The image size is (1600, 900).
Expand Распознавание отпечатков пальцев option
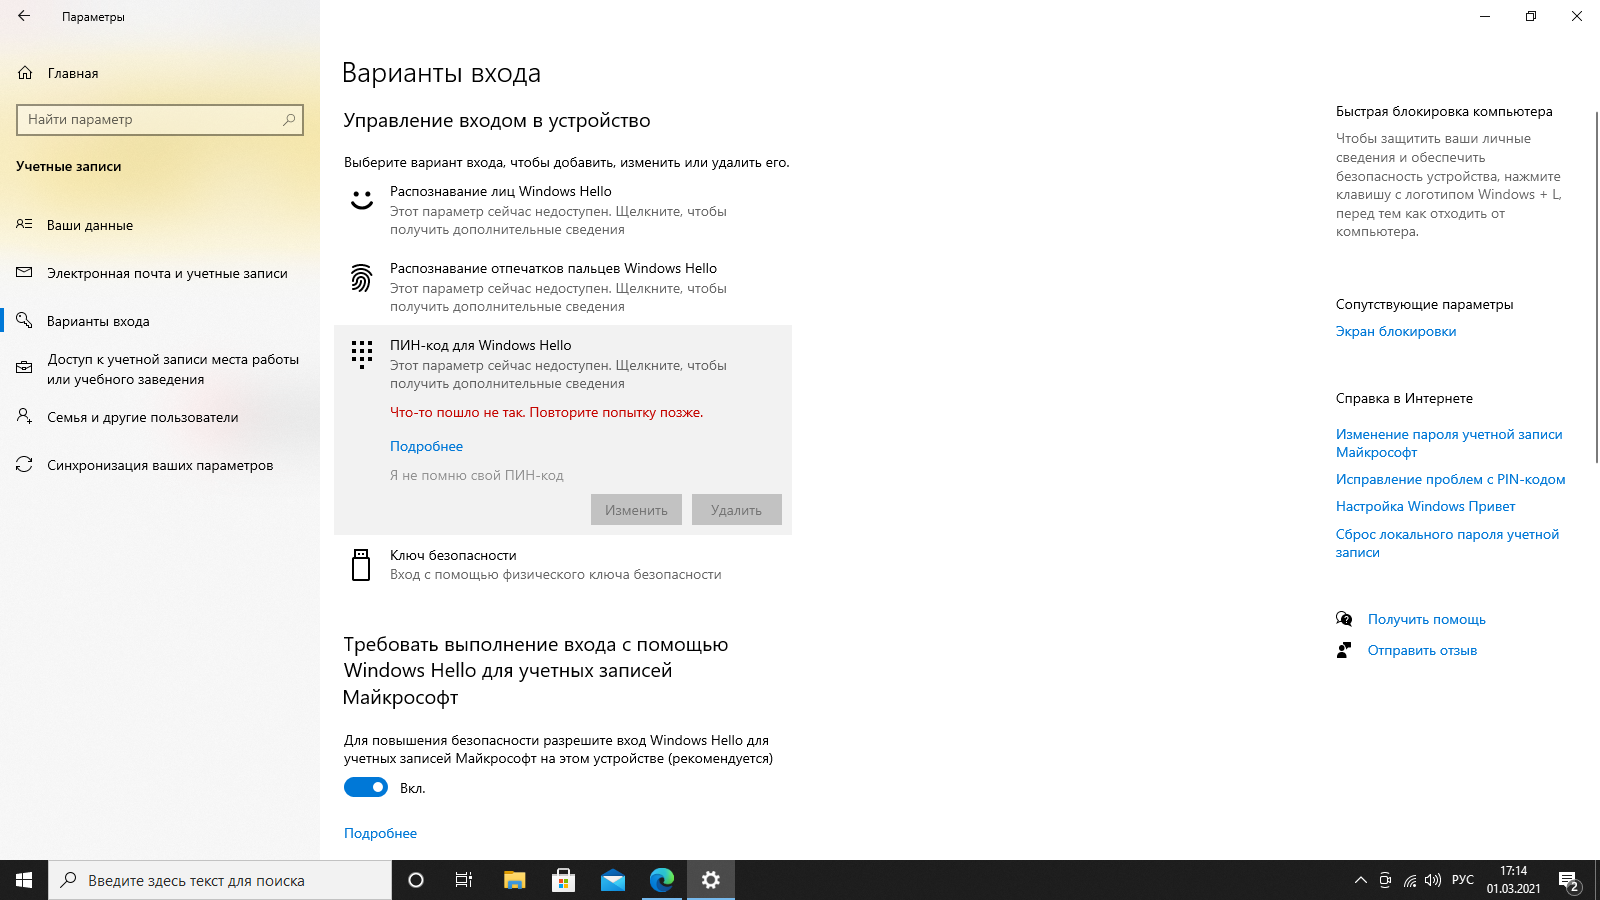563,287
